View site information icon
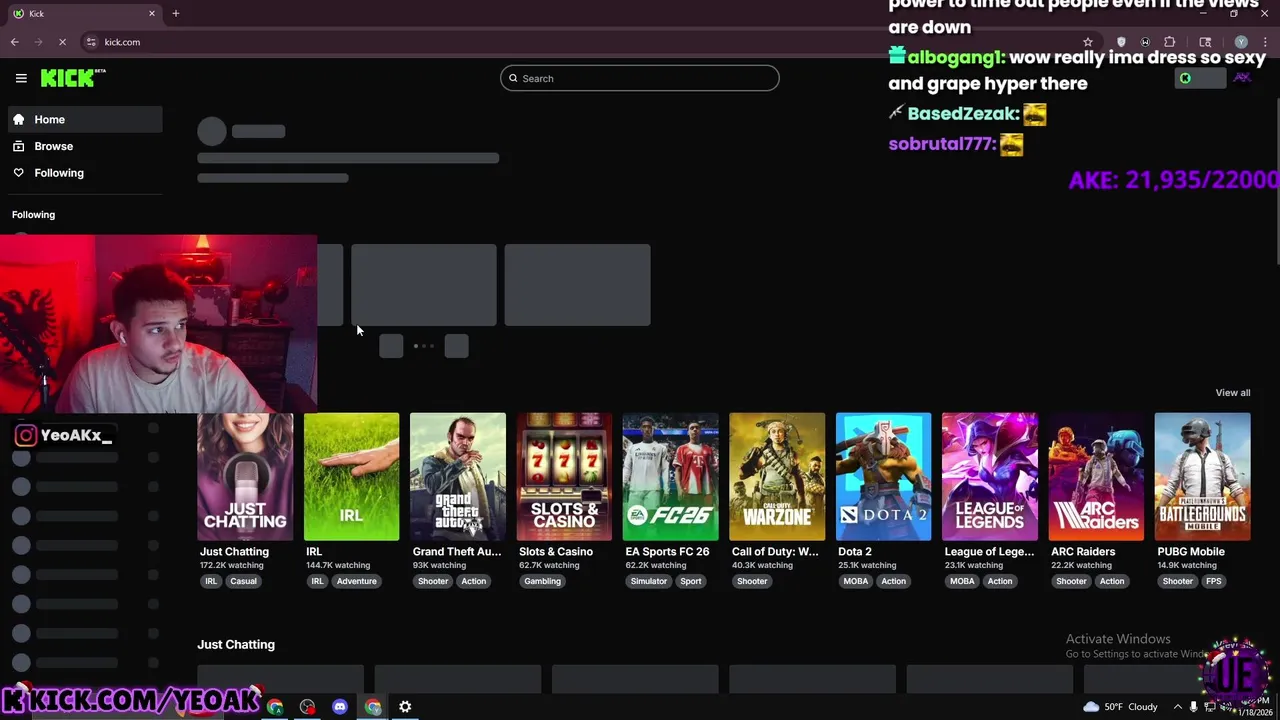The height and width of the screenshot is (720, 1280). pyautogui.click(x=91, y=42)
